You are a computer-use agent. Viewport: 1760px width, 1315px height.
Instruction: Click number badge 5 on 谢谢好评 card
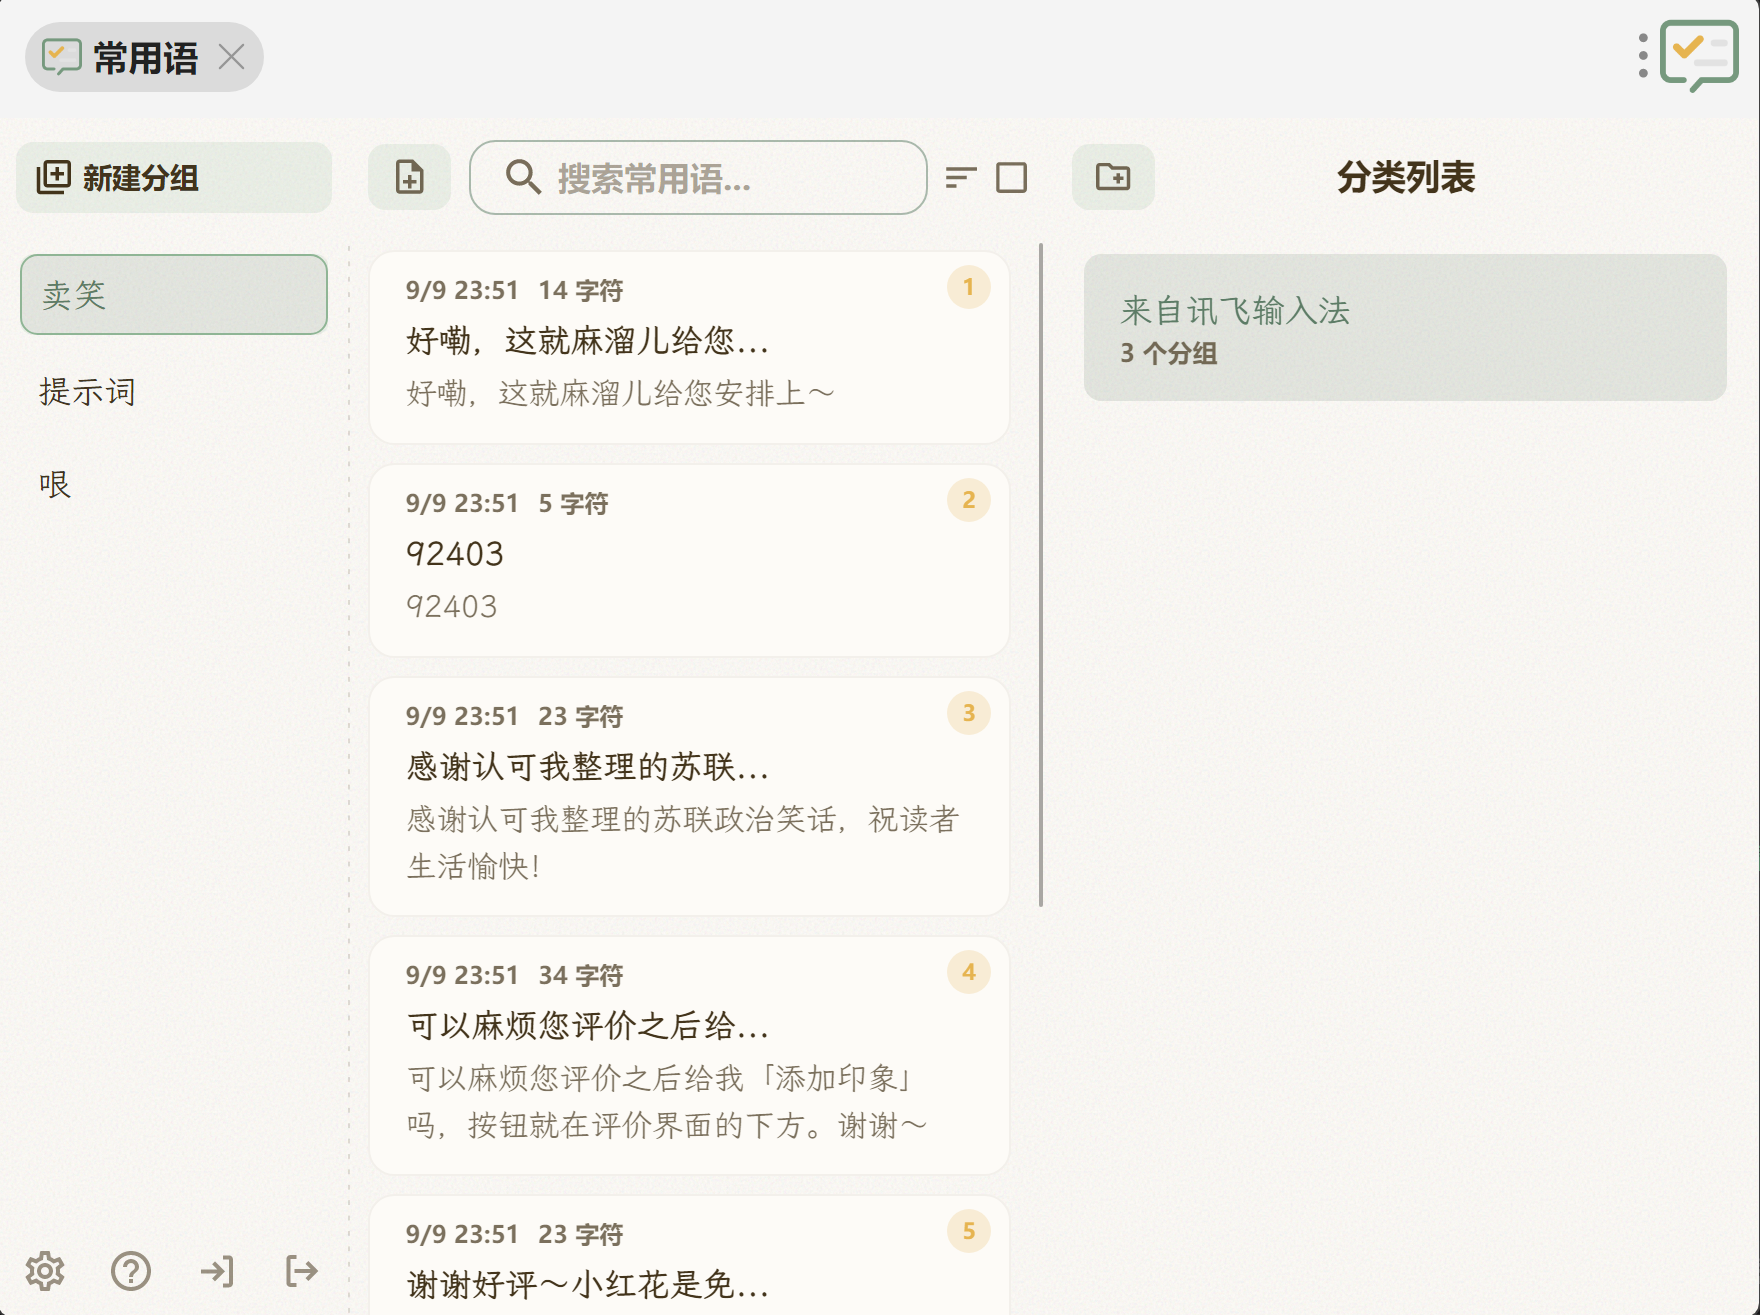pos(968,1231)
